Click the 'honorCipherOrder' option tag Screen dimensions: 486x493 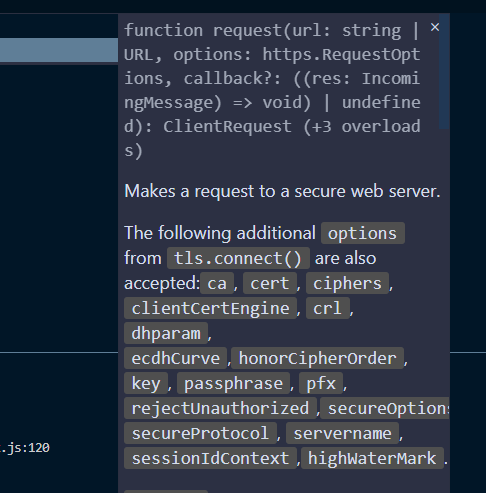(x=318, y=358)
